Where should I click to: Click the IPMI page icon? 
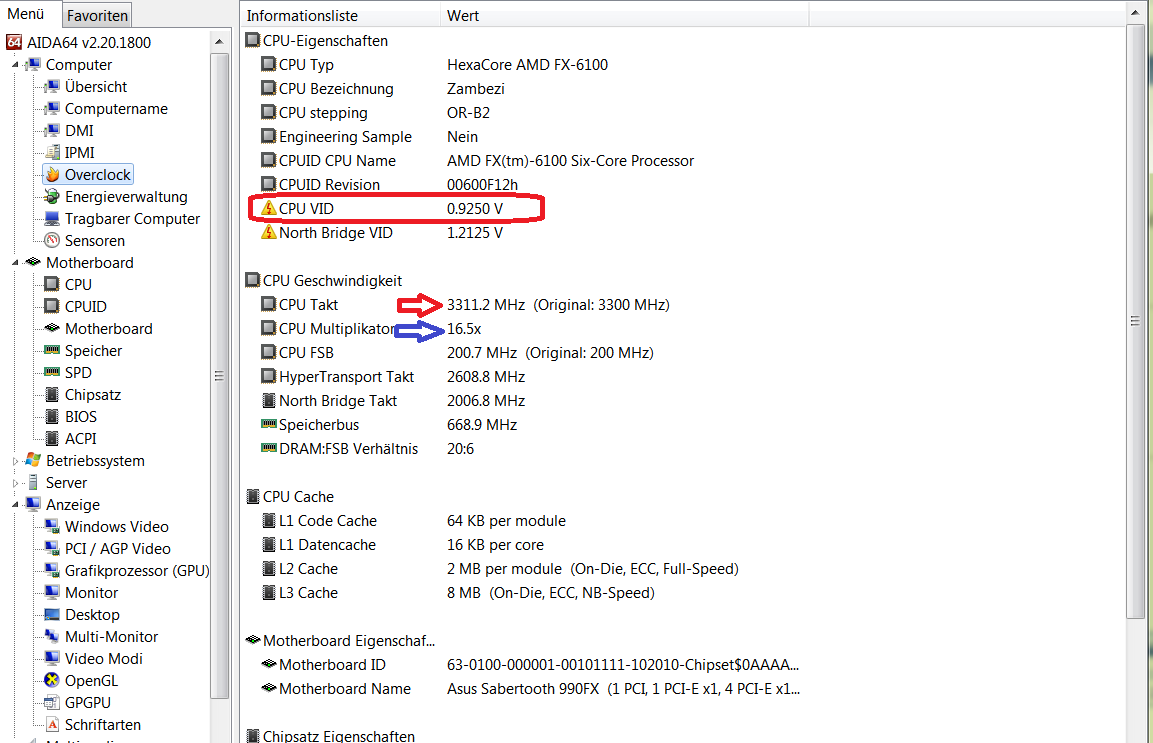tap(52, 153)
